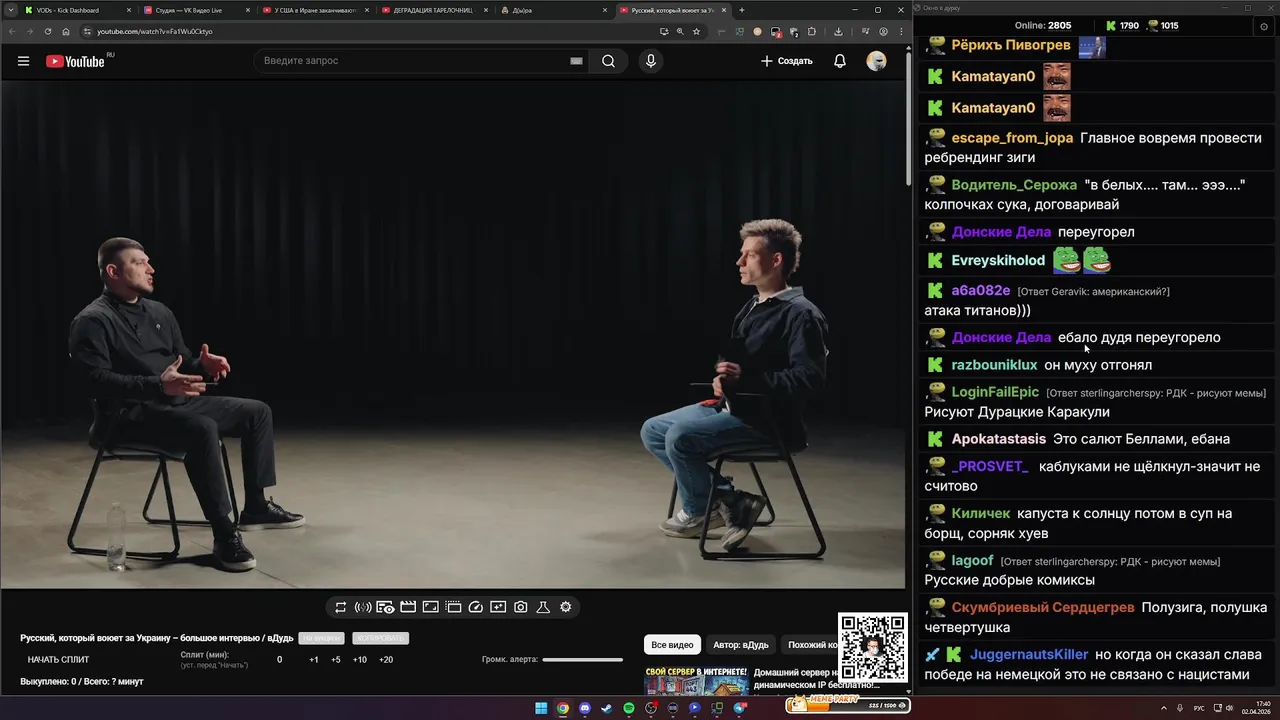
Task: Open the browser downloads icon
Action: pos(839,31)
